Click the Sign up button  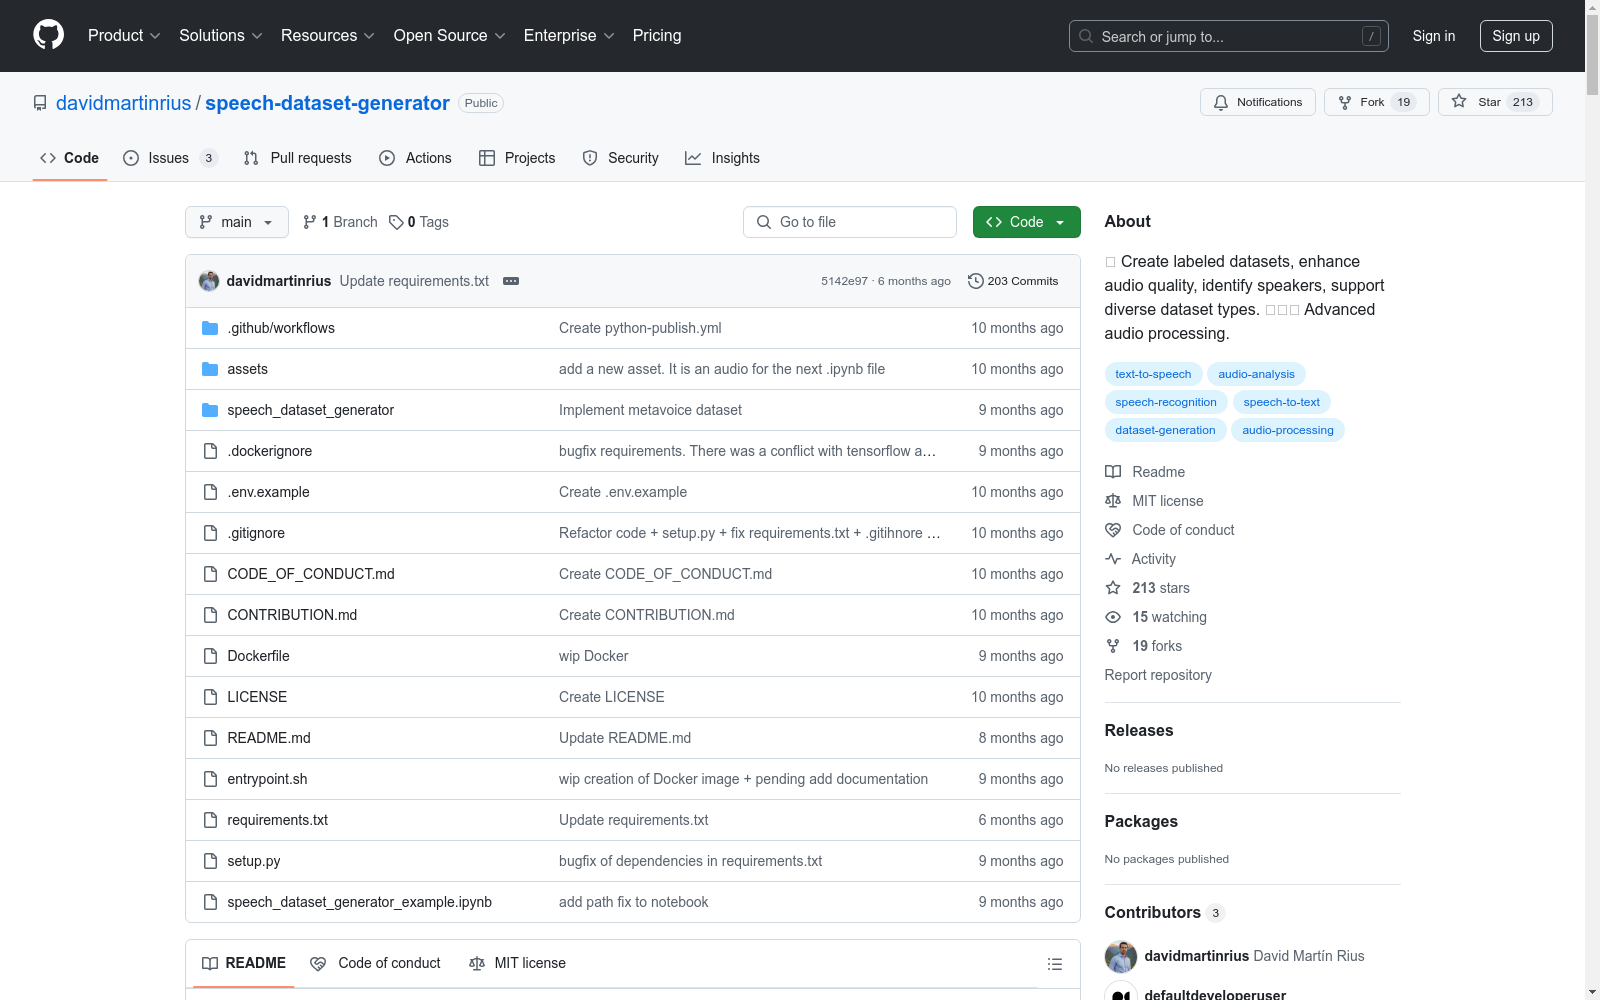pos(1516,36)
